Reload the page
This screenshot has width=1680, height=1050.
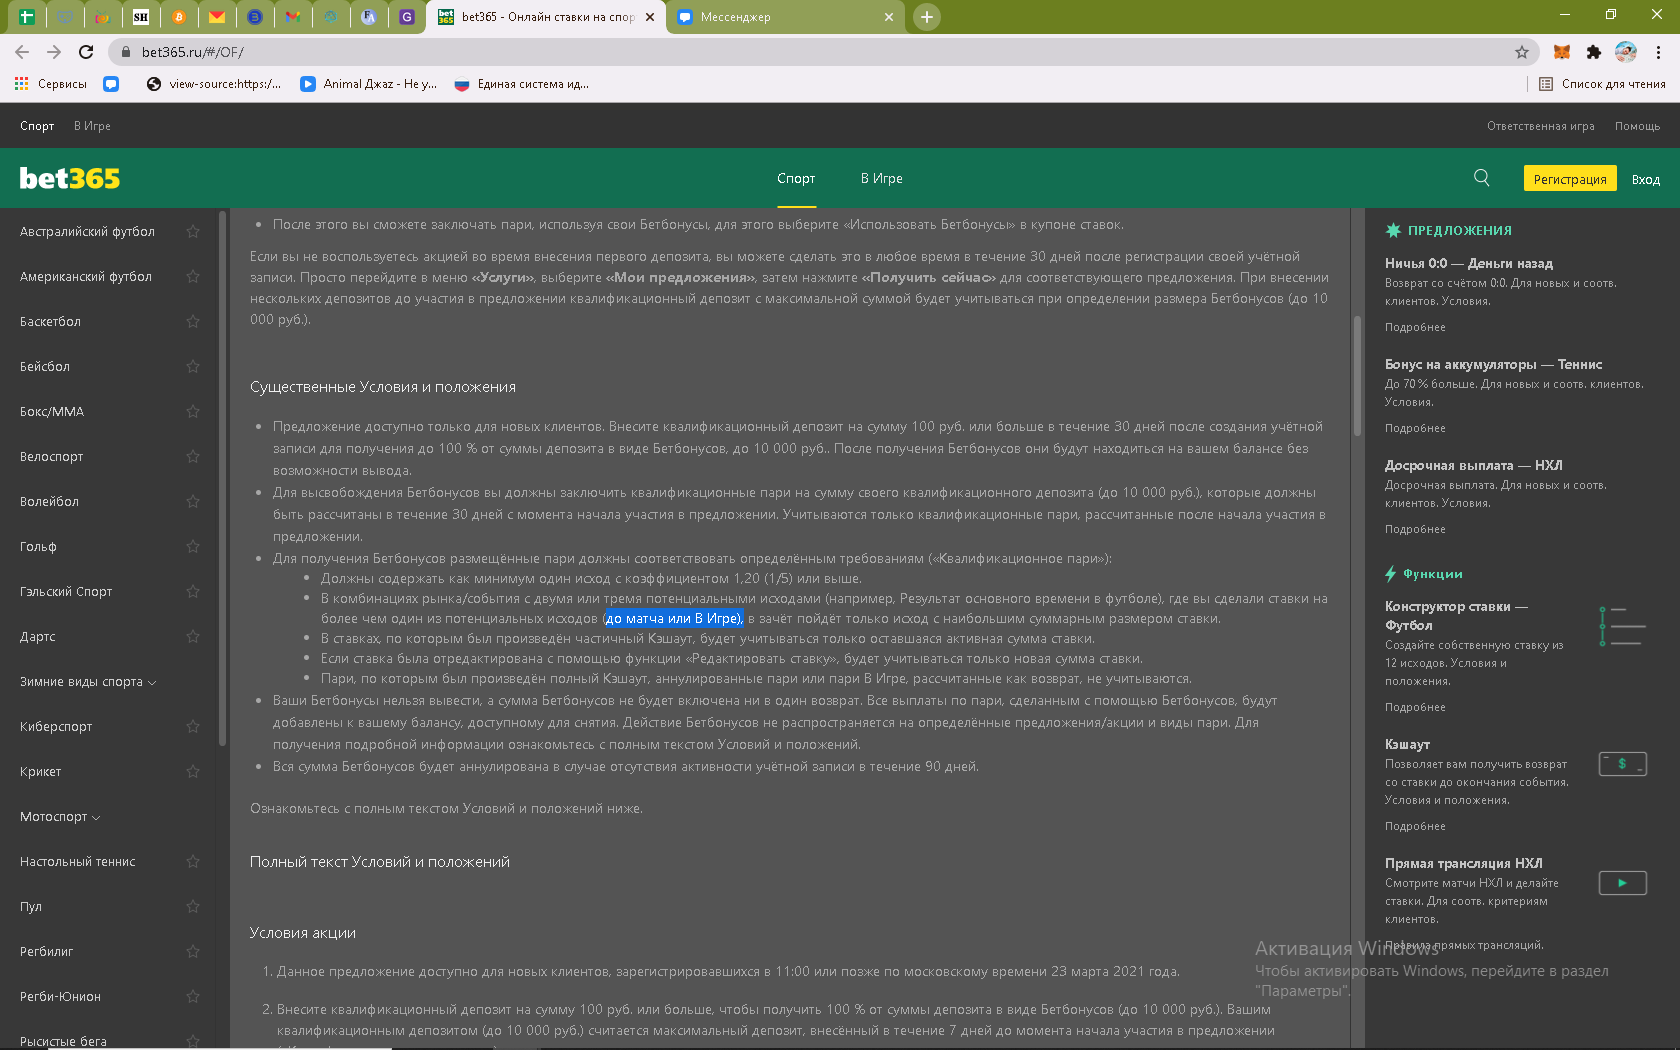coord(86,52)
